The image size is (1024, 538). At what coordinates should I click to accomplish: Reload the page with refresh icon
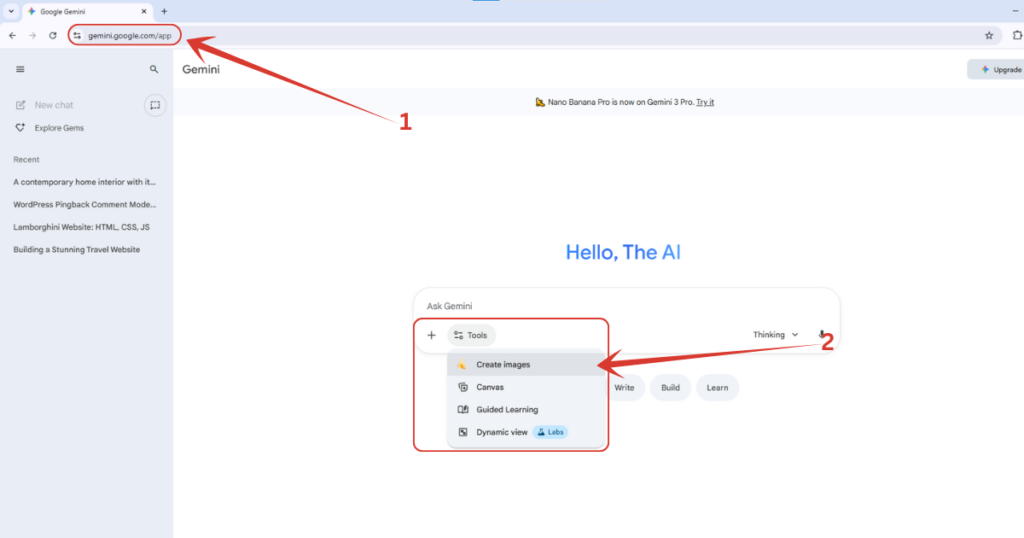[x=53, y=35]
